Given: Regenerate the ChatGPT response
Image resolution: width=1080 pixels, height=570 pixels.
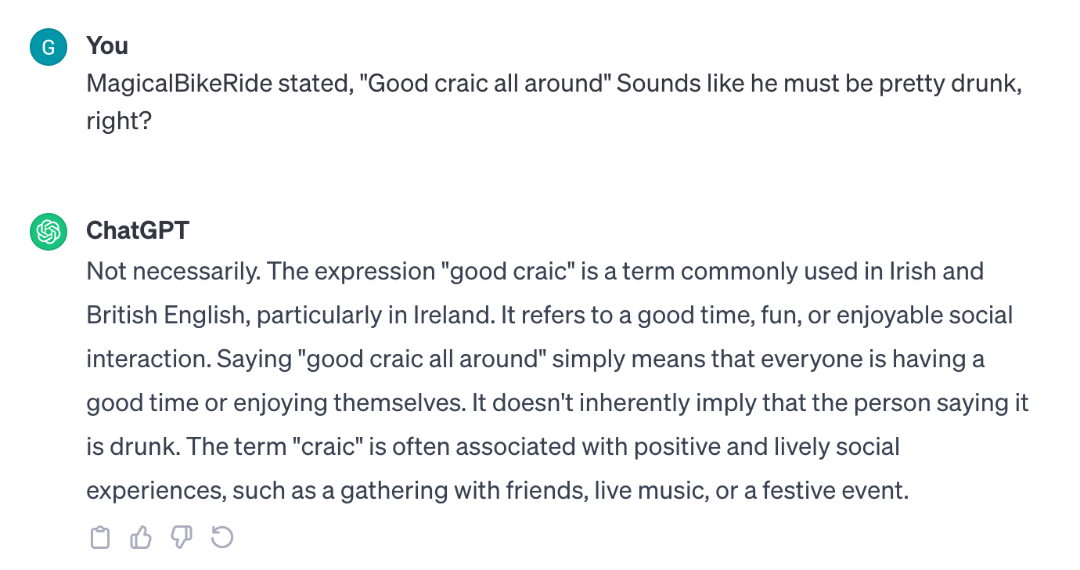Looking at the screenshot, I should click(x=222, y=537).
